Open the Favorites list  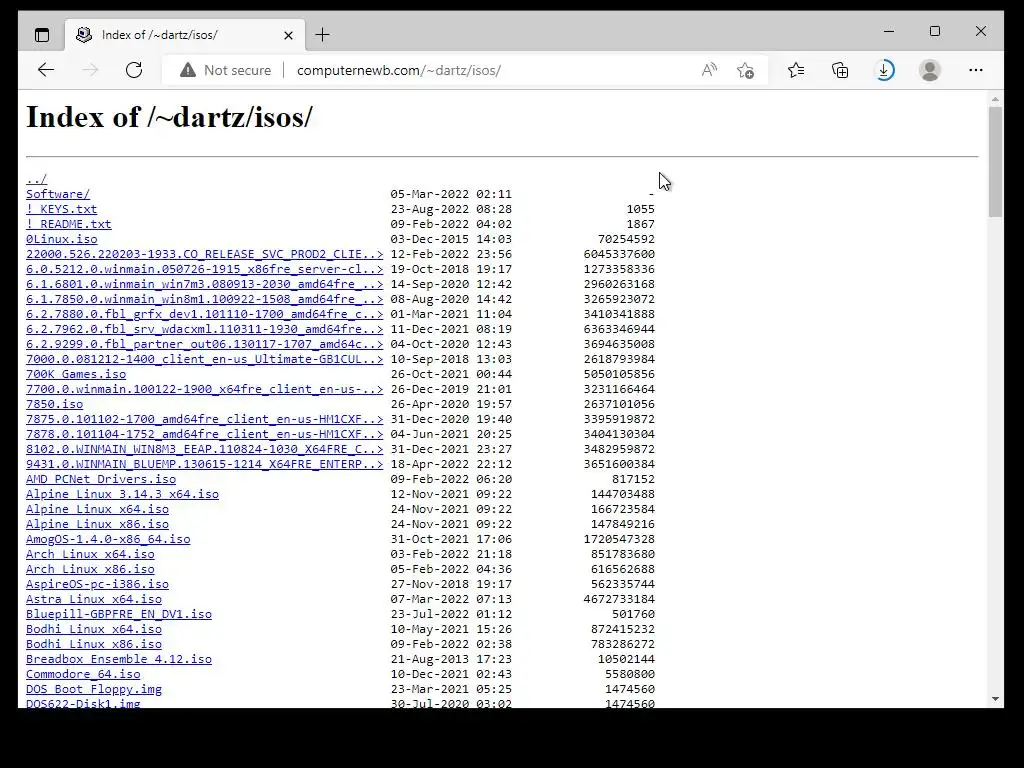click(796, 70)
